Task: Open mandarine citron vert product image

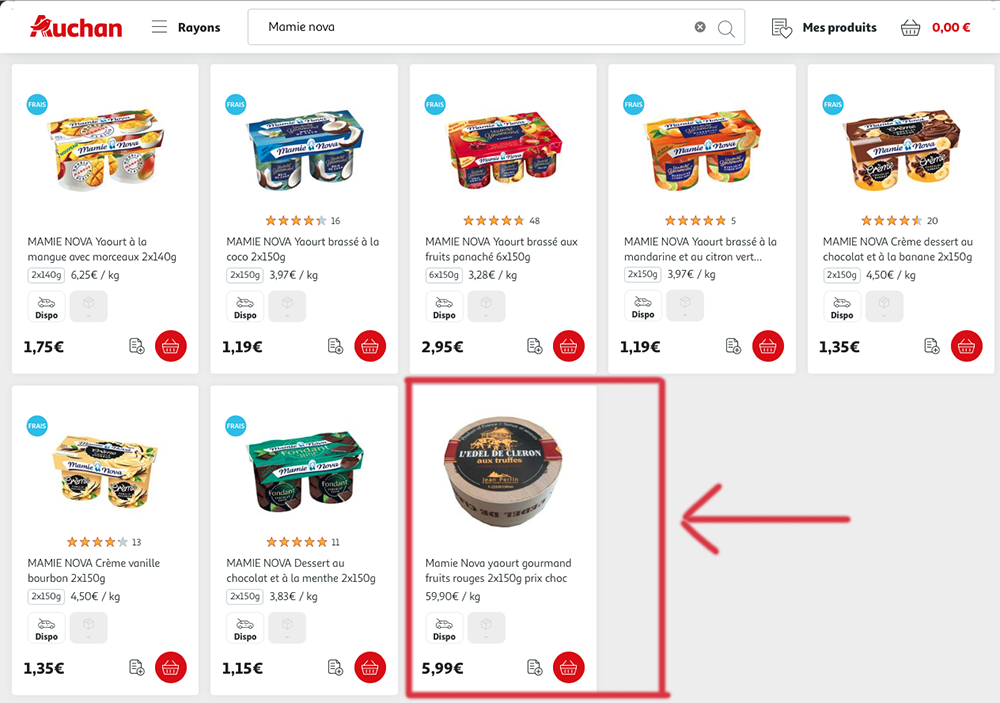Action: (703, 150)
